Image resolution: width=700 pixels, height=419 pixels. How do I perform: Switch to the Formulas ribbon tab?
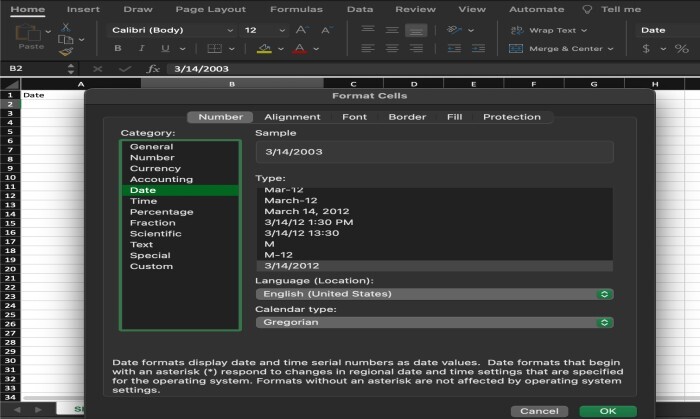pos(296,9)
